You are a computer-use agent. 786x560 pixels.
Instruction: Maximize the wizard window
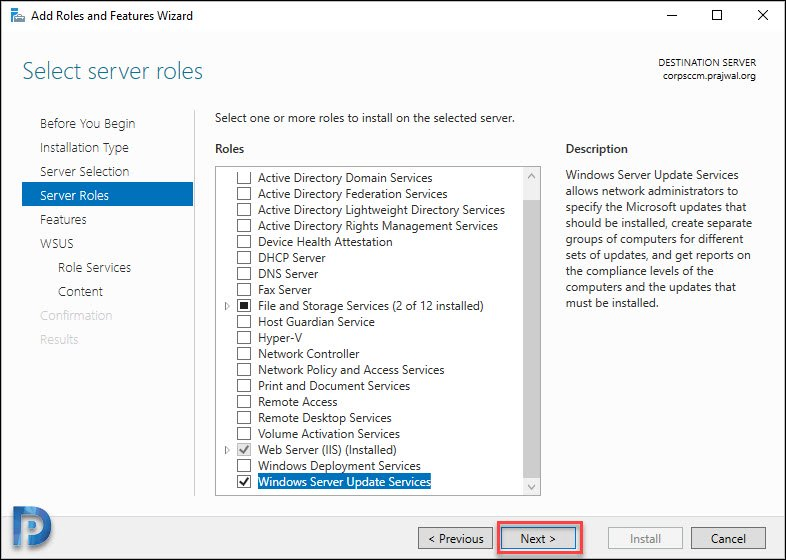coord(717,16)
